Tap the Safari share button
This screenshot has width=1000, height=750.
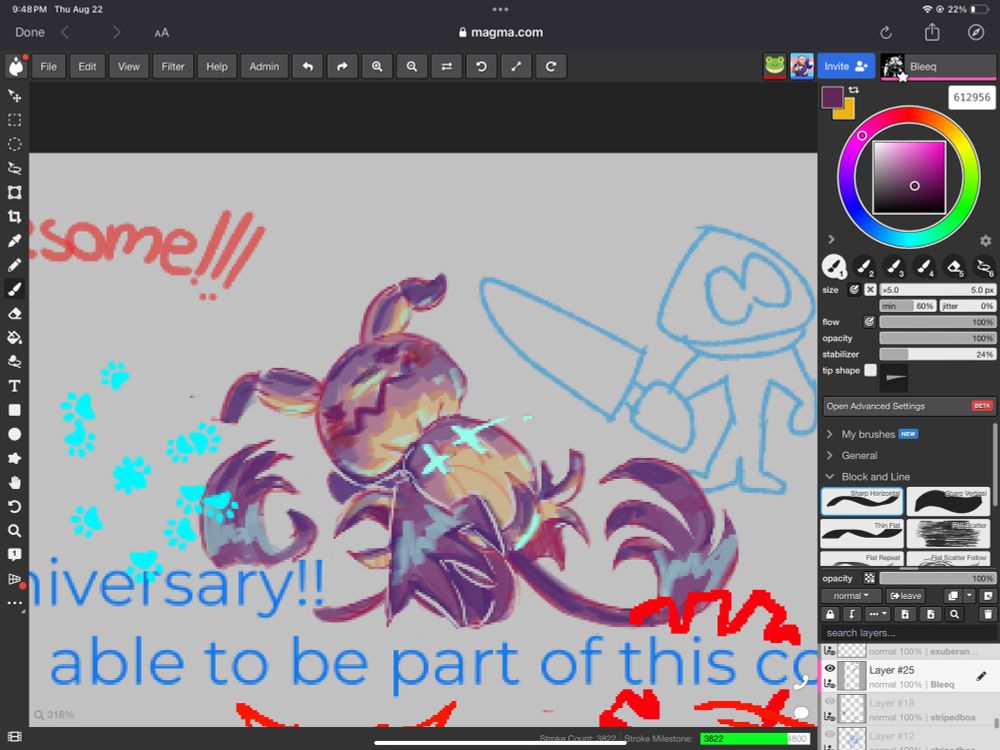[x=932, y=32]
